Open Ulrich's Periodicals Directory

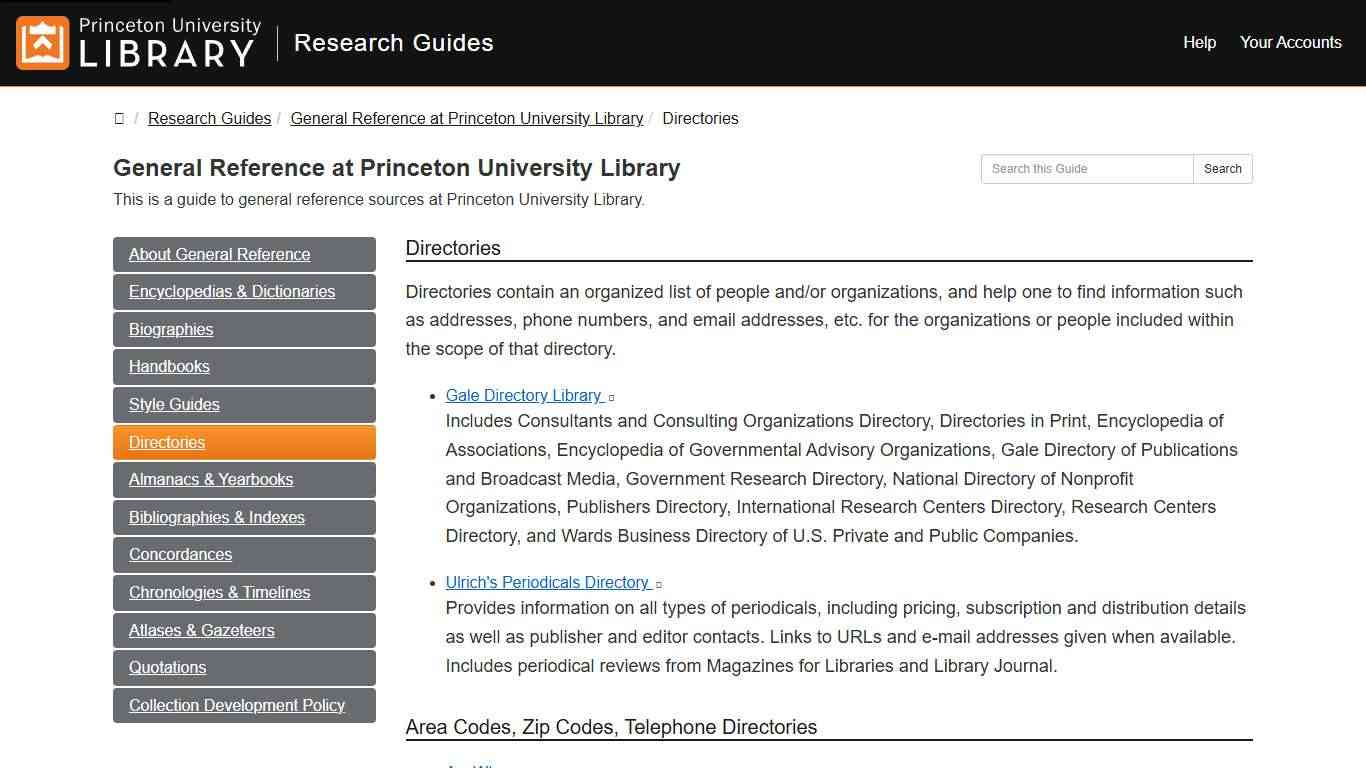coord(548,582)
